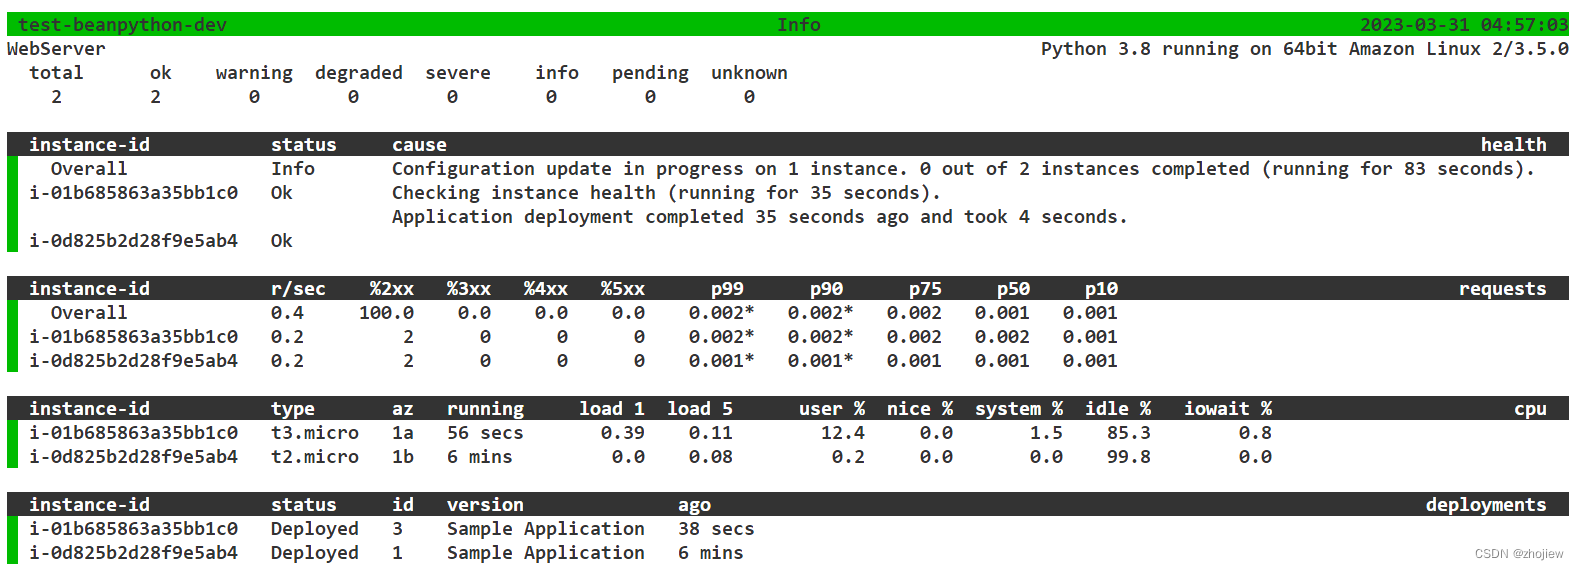Viewport: 1579px width, 570px height.
Task: Click the warning column heading in the summary
Action: tap(254, 73)
